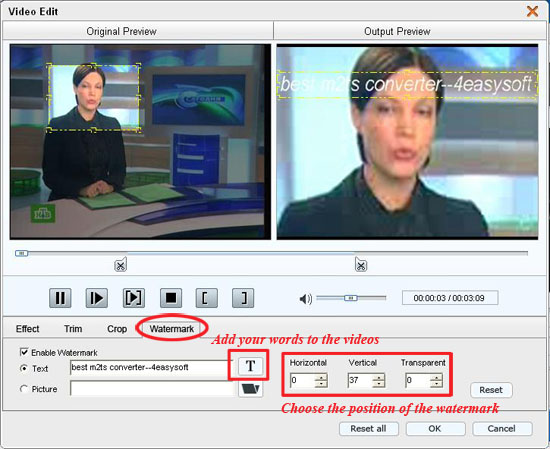Set trim start with left bracket button
This screenshot has width=550, height=449.
point(206,298)
